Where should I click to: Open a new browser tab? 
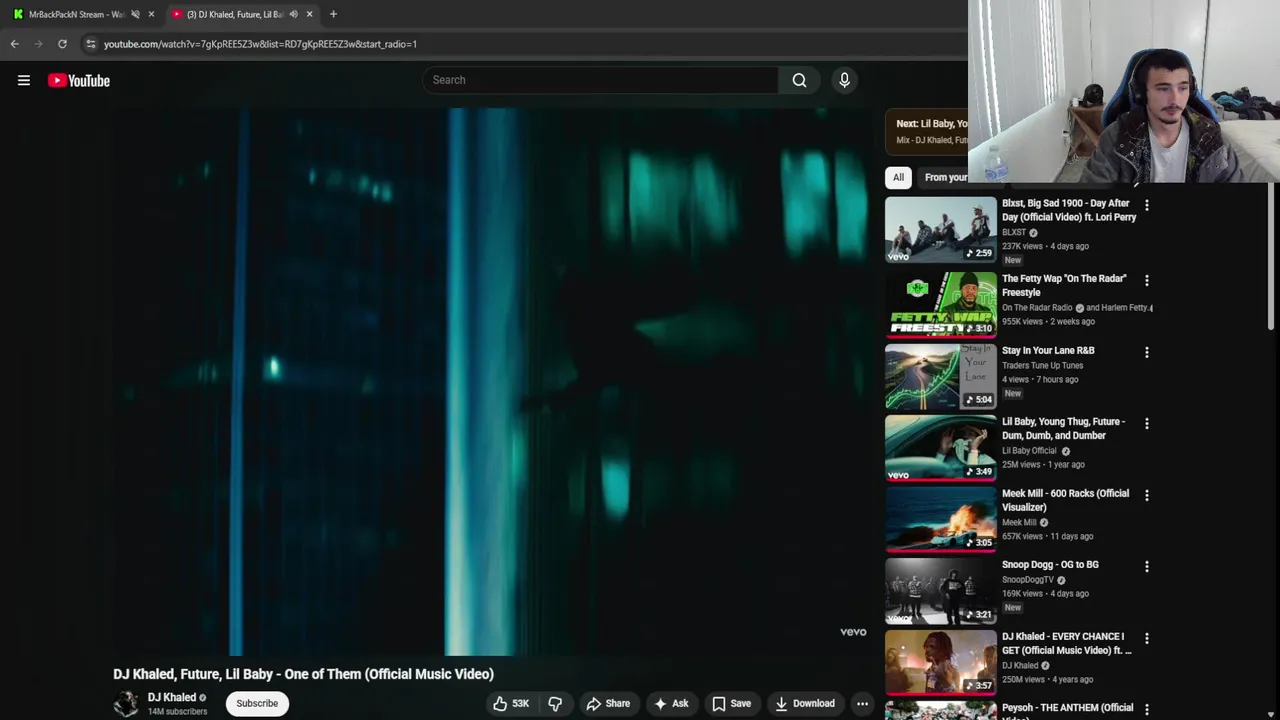pyautogui.click(x=333, y=14)
